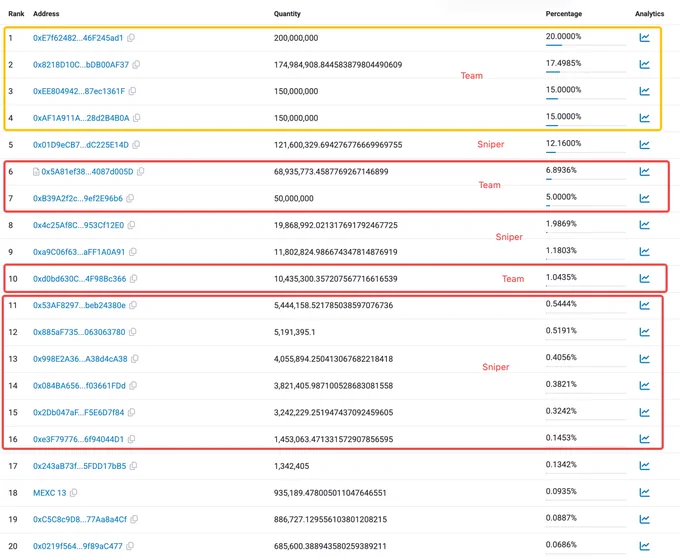Open analytics chart for MEXC 13 row
The image size is (680, 556).
(644, 492)
